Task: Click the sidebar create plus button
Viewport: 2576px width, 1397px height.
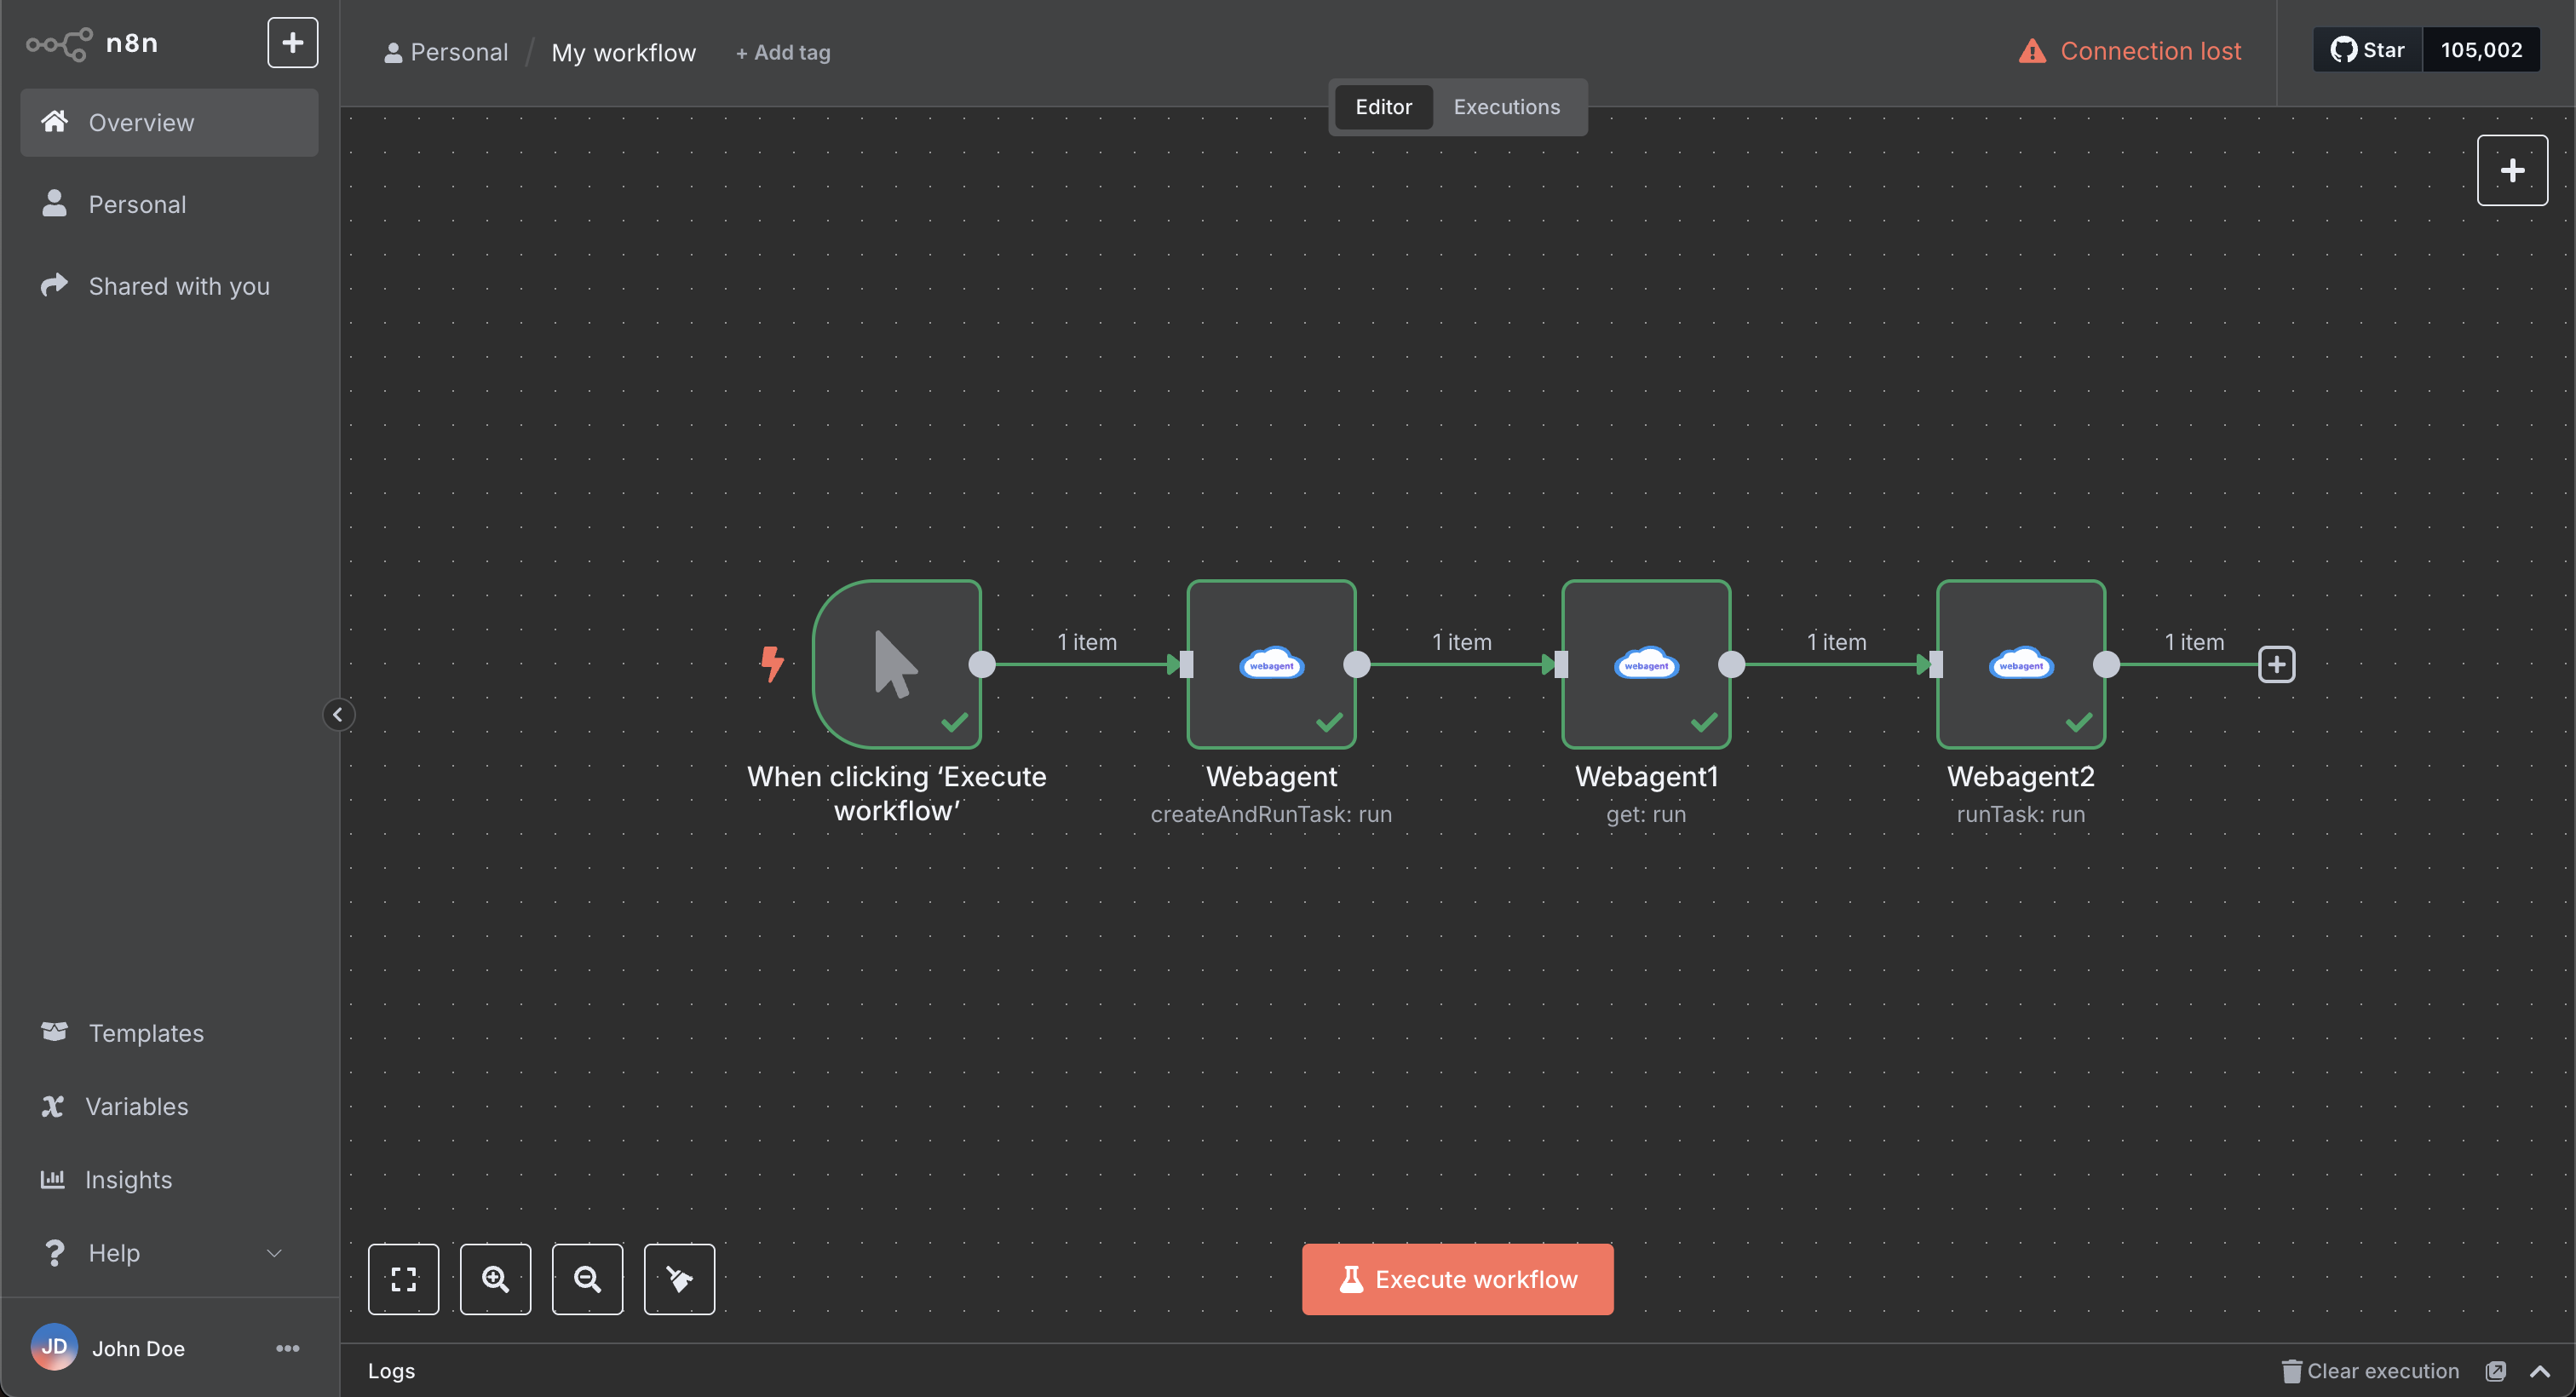Action: (x=292, y=43)
